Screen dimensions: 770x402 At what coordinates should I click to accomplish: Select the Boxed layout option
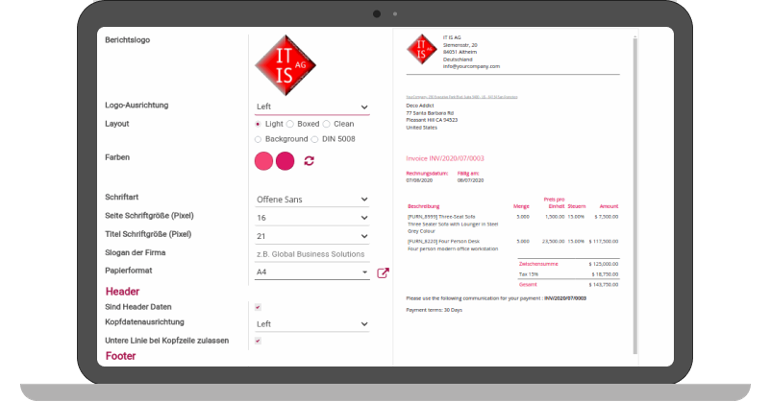(x=290, y=124)
